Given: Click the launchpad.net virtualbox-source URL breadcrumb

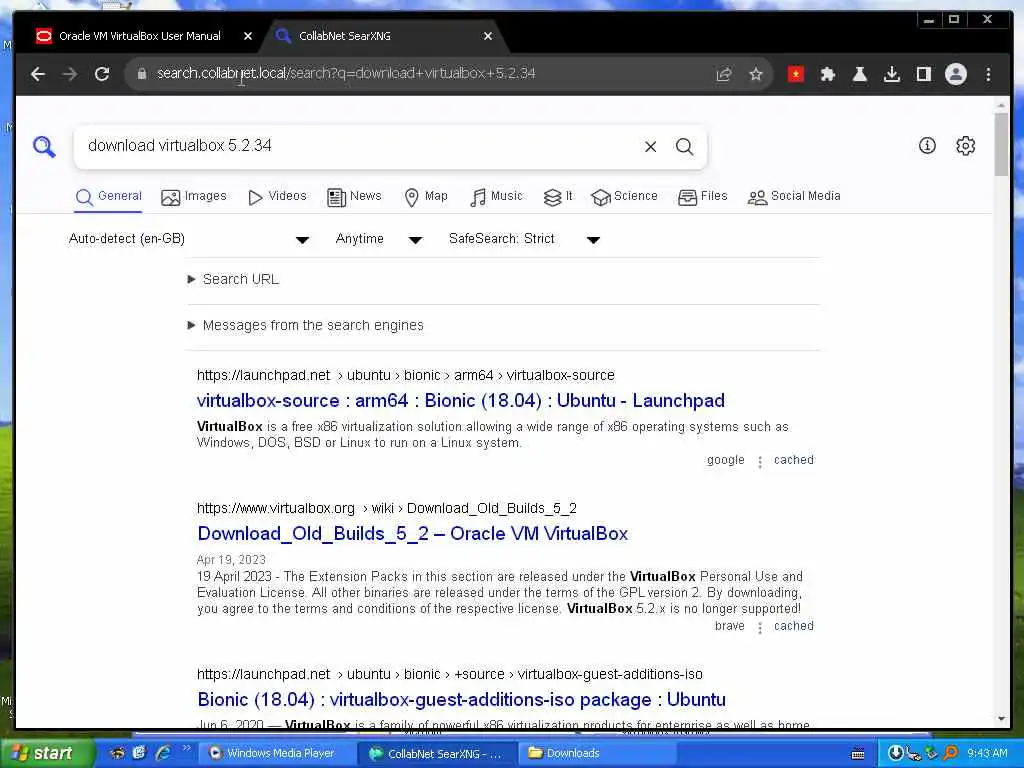Looking at the screenshot, I should pos(406,376).
